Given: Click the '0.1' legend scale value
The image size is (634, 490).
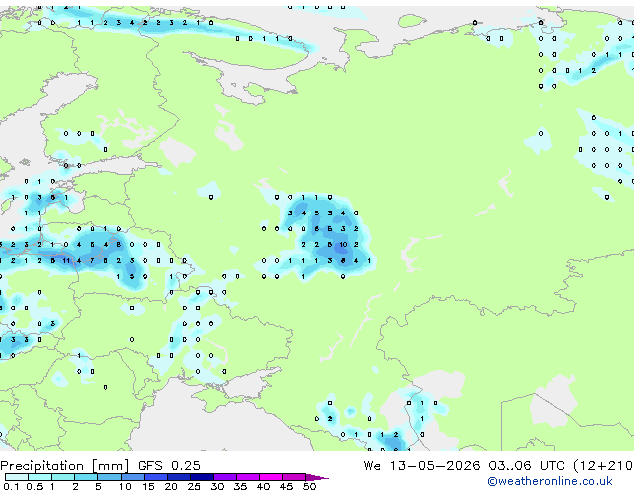Looking at the screenshot, I should (x=11, y=486).
